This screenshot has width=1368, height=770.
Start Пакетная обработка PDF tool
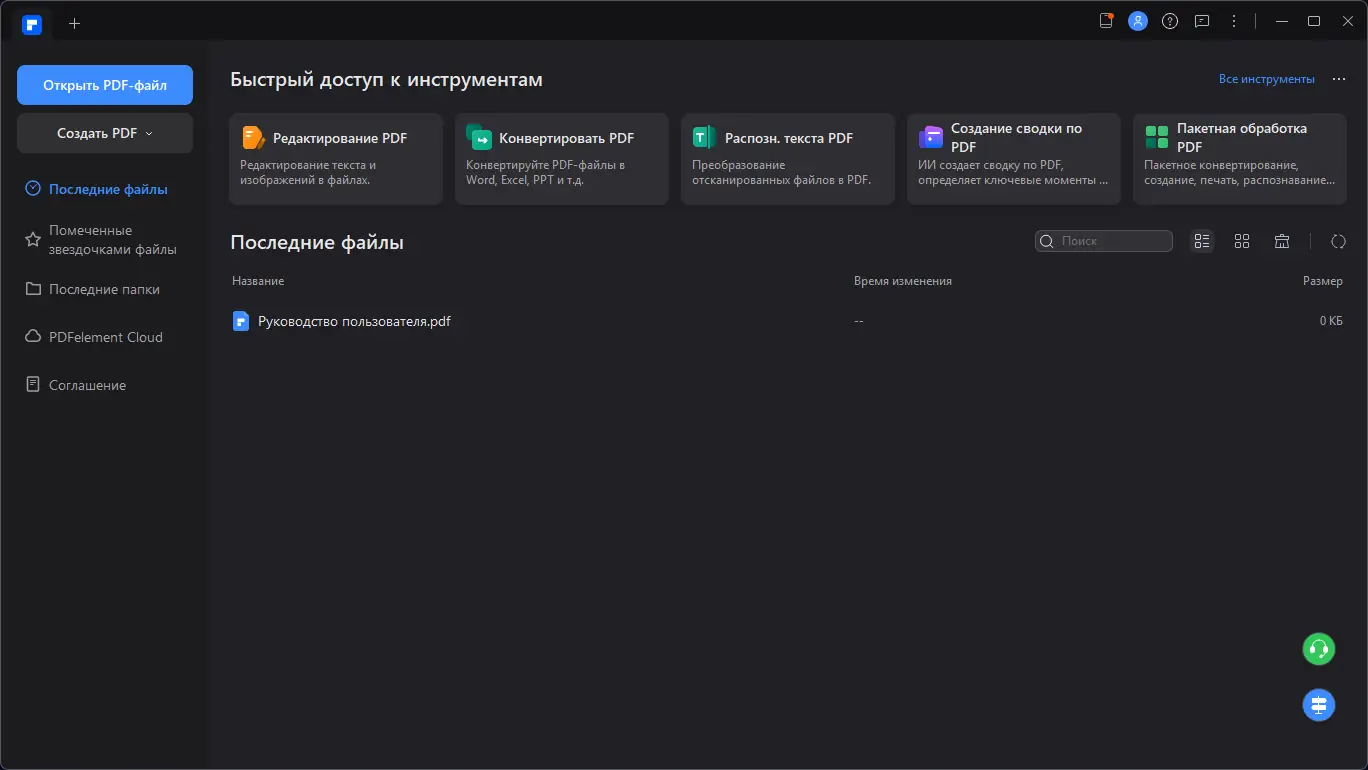(1239, 157)
